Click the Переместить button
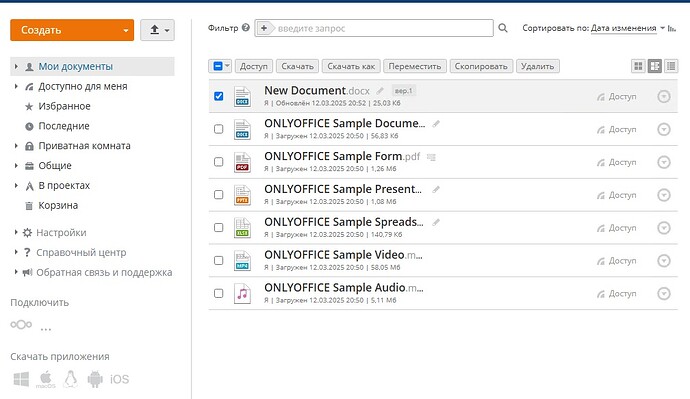This screenshot has height=399, width=690. point(415,66)
